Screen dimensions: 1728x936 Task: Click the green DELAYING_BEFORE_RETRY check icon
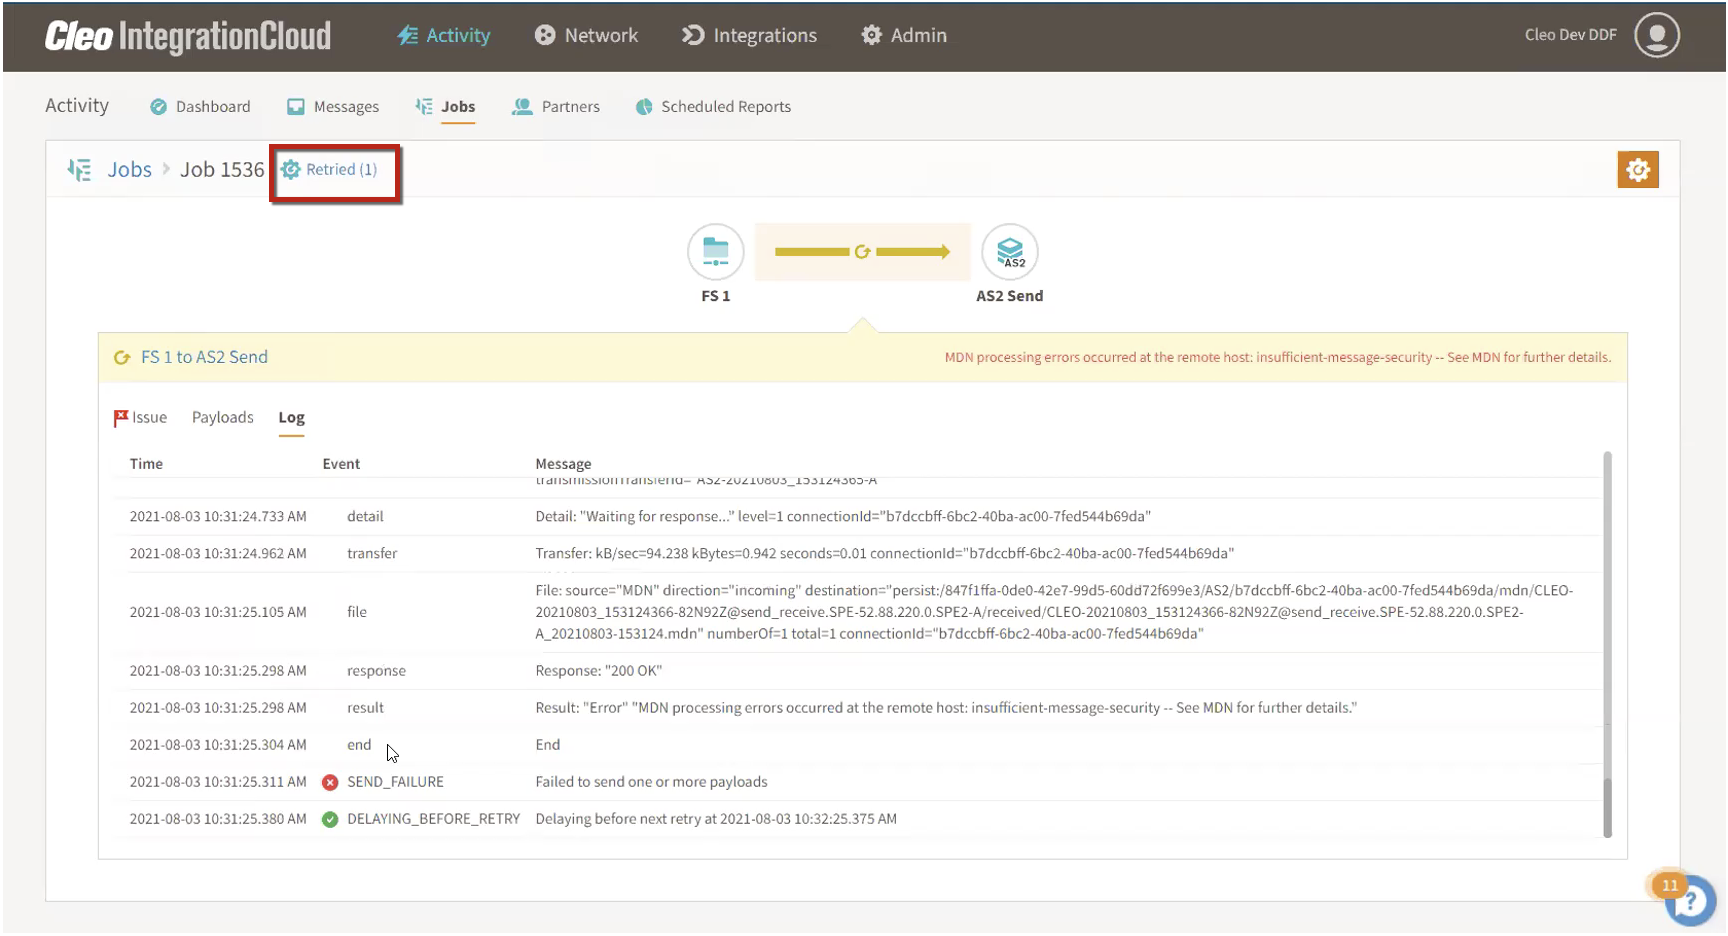pyautogui.click(x=330, y=819)
